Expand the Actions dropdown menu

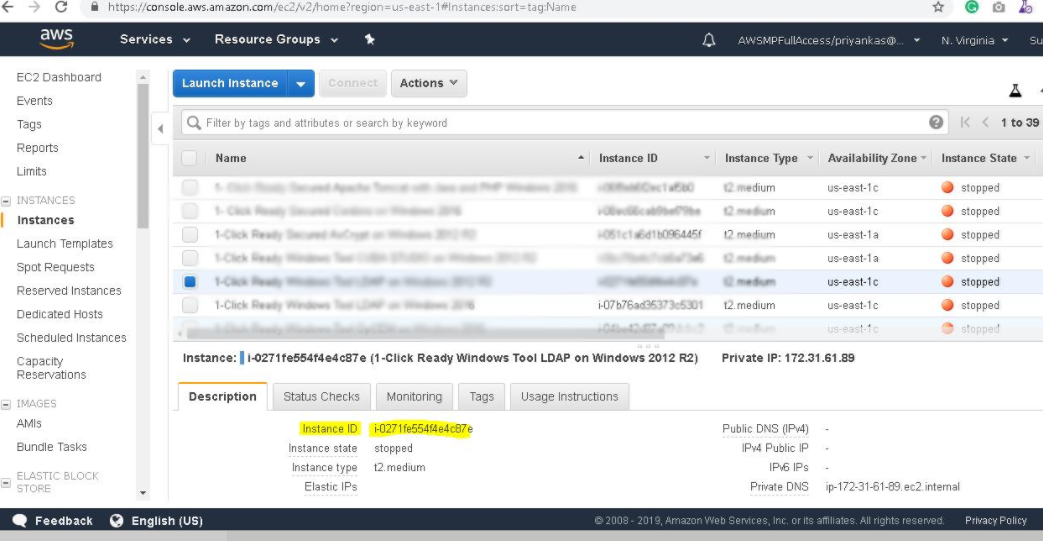coord(428,84)
